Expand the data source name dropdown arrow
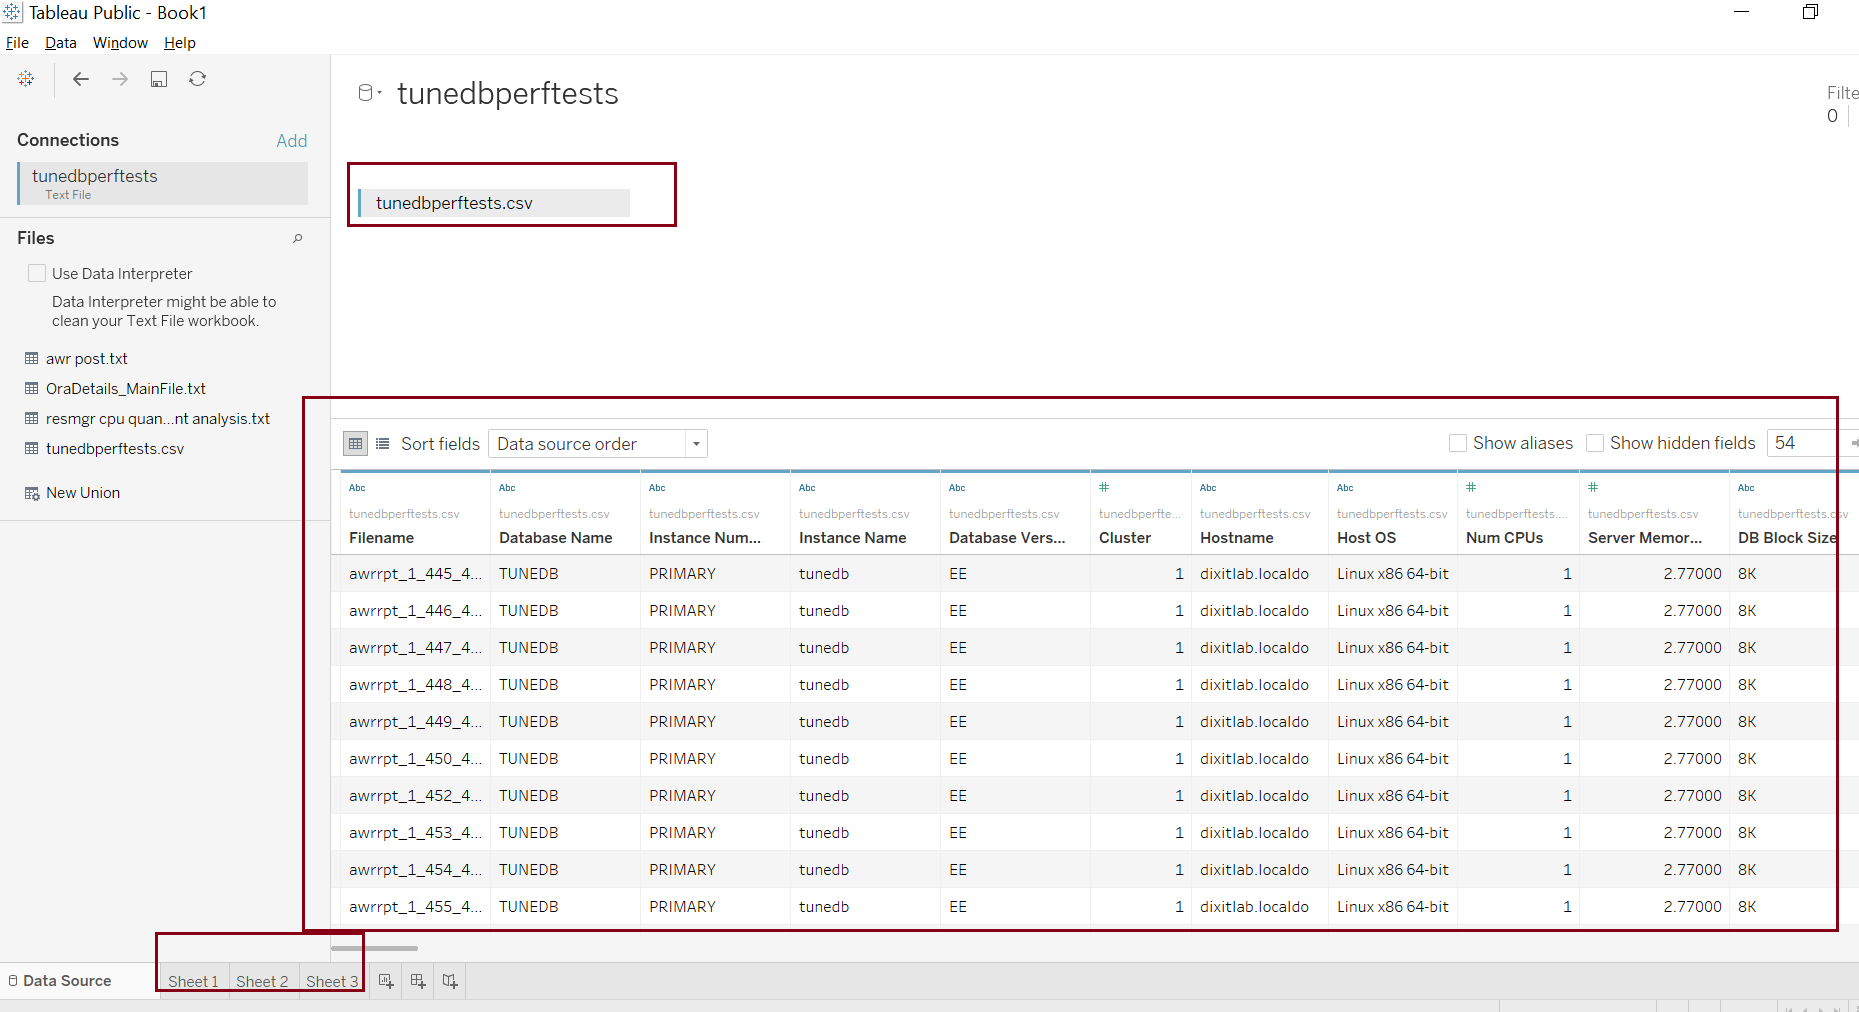Image resolution: width=1859 pixels, height=1012 pixels. click(379, 93)
